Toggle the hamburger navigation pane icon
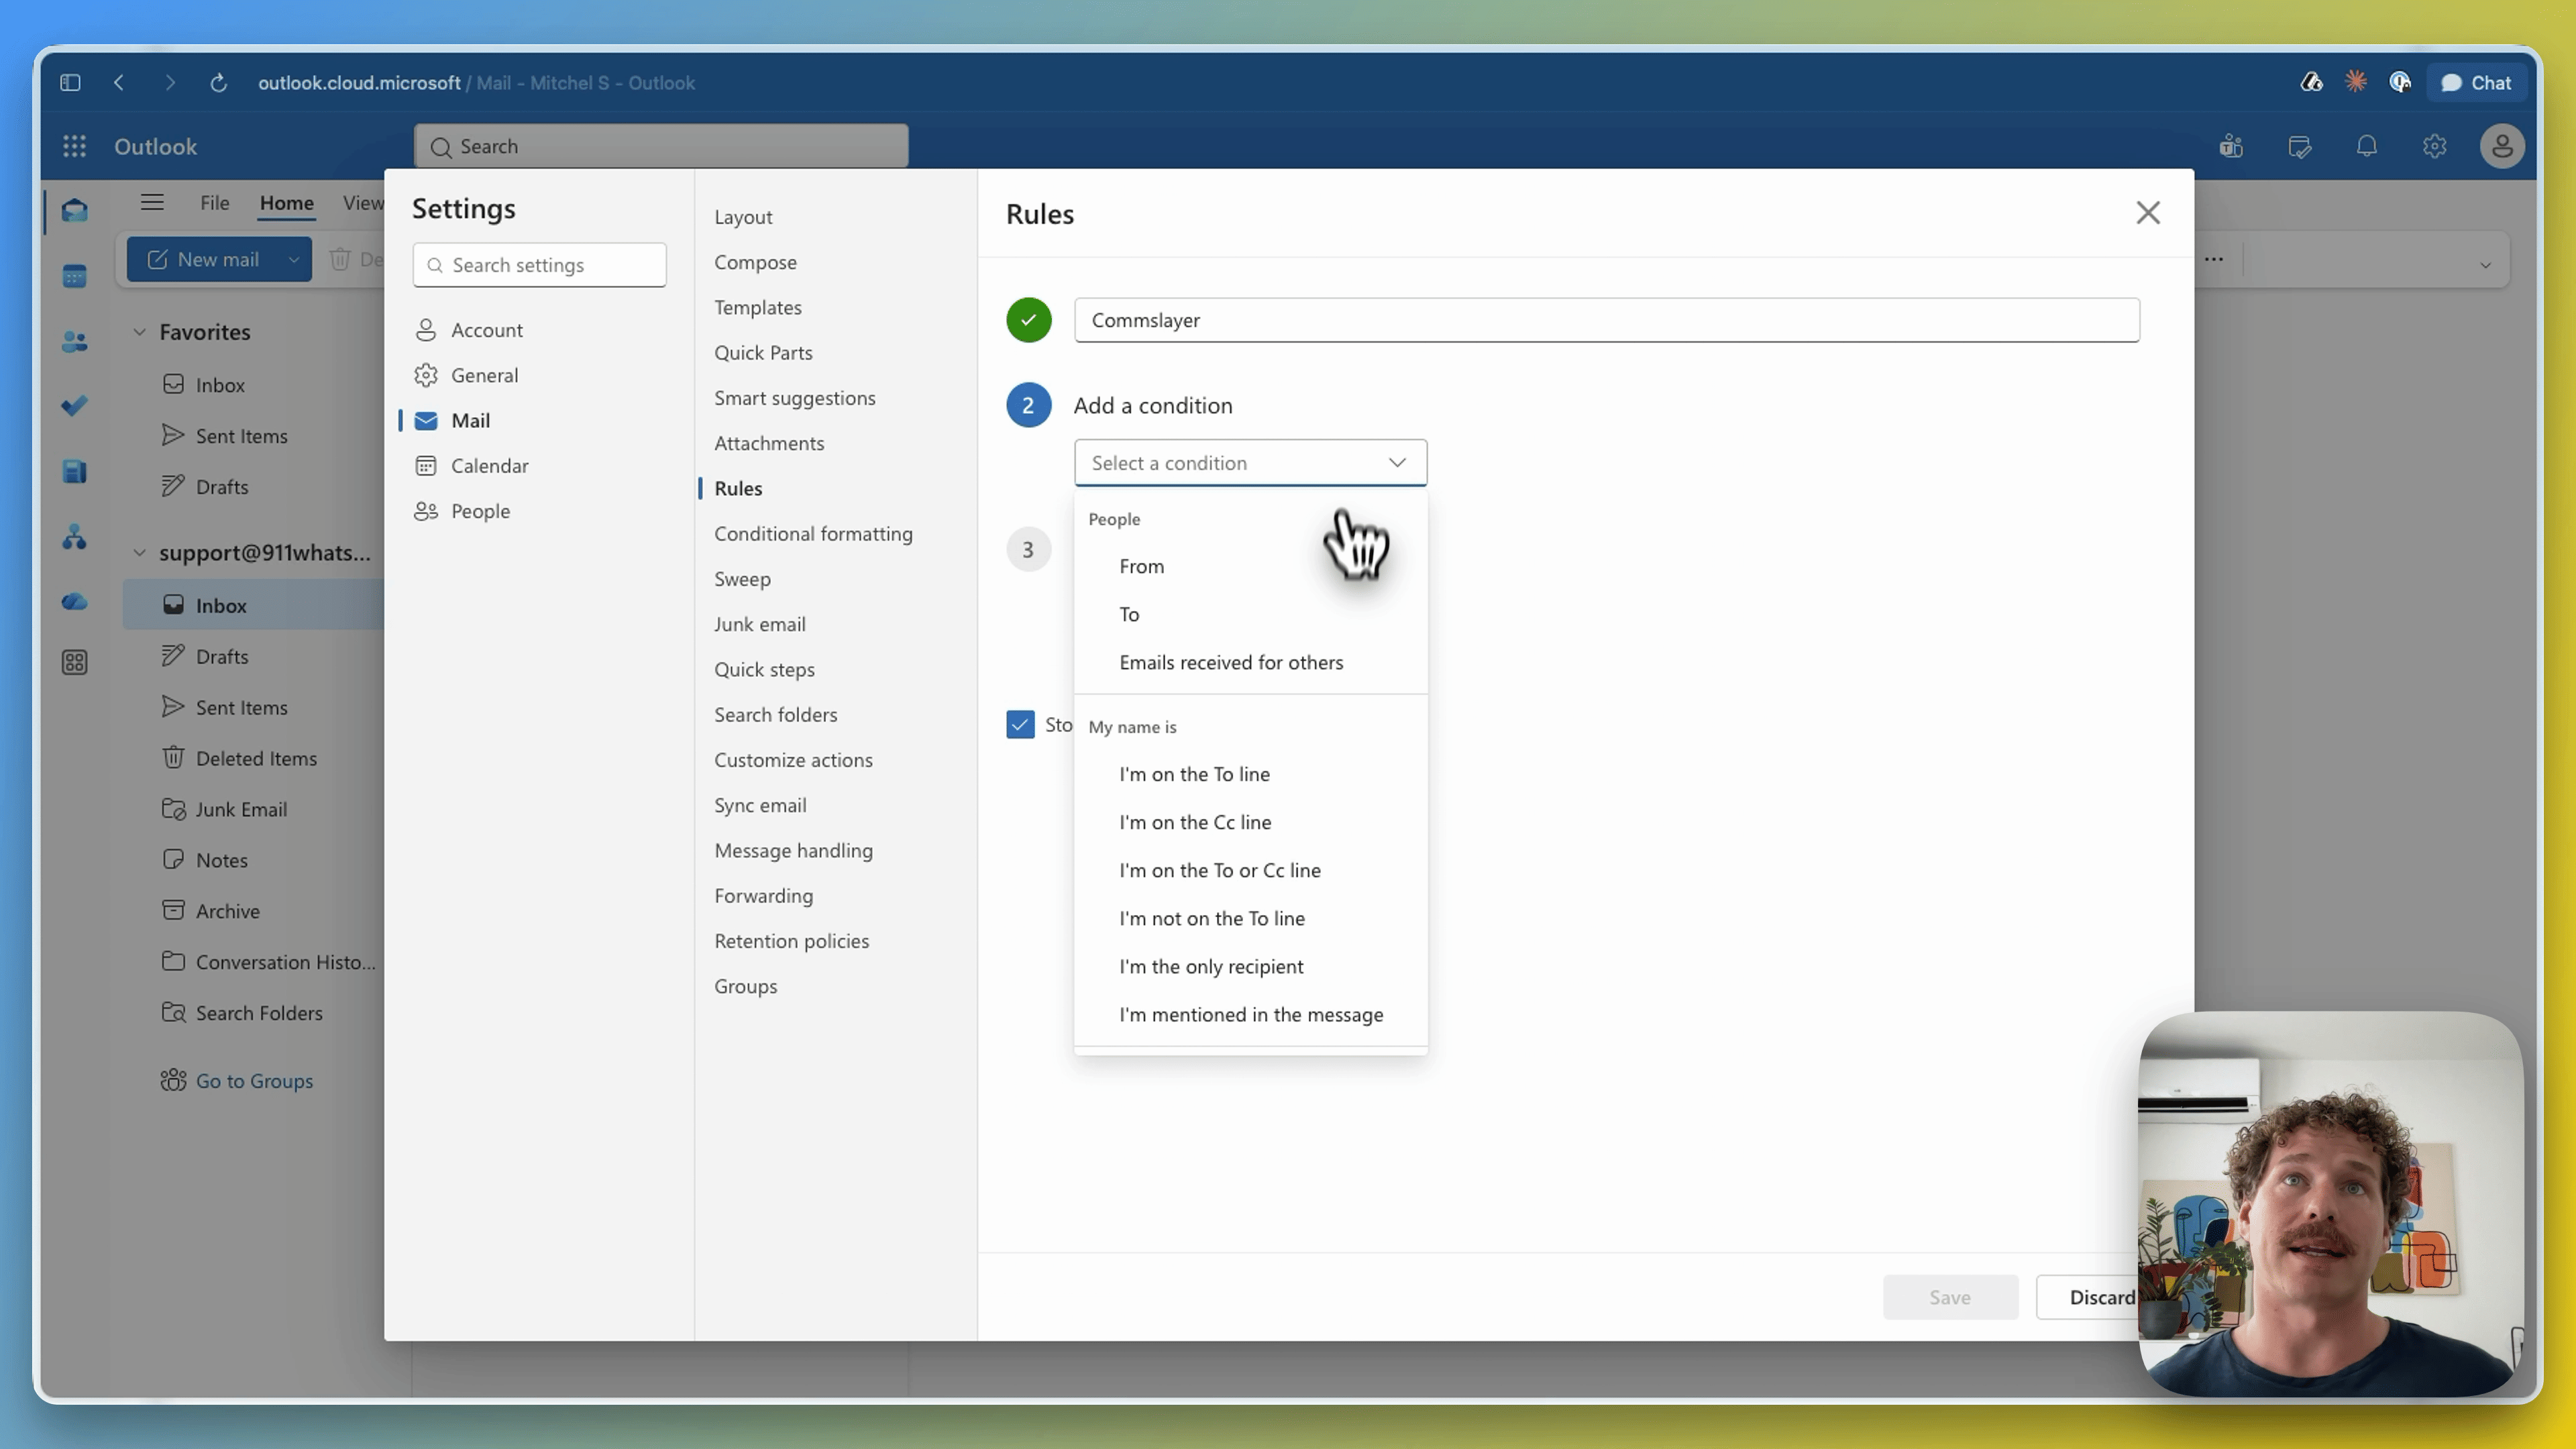This screenshot has width=2576, height=1449. coord(152,202)
